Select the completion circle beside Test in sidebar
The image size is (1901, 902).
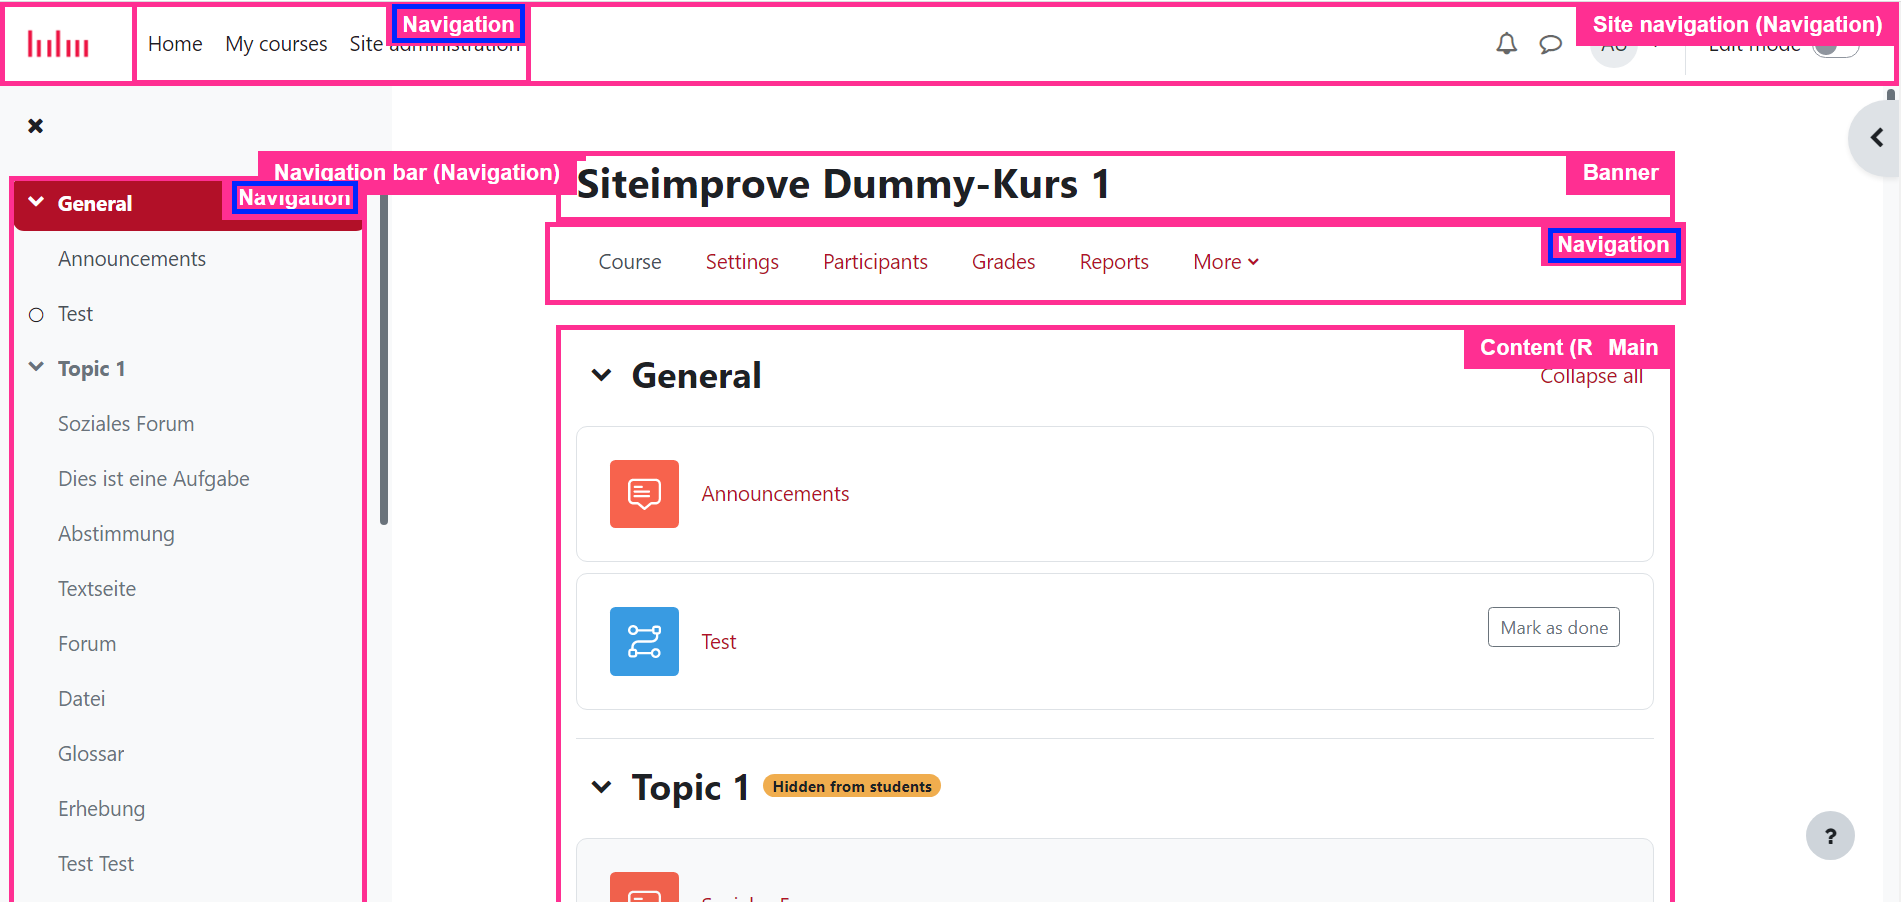click(x=36, y=315)
